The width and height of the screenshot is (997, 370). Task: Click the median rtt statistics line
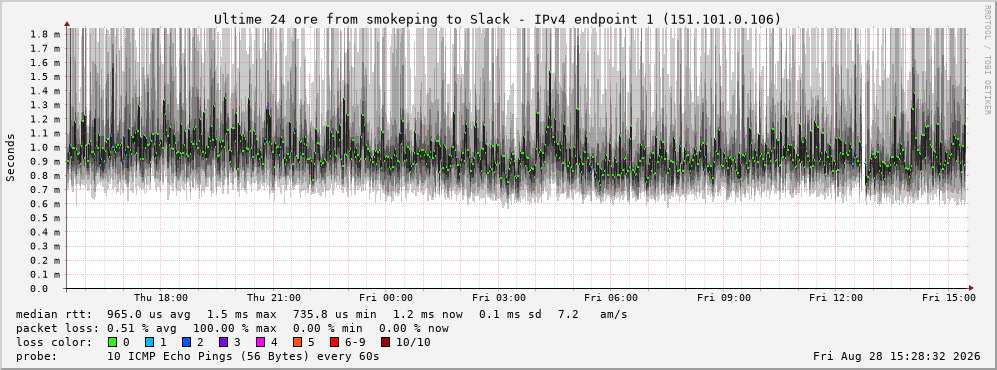point(322,315)
